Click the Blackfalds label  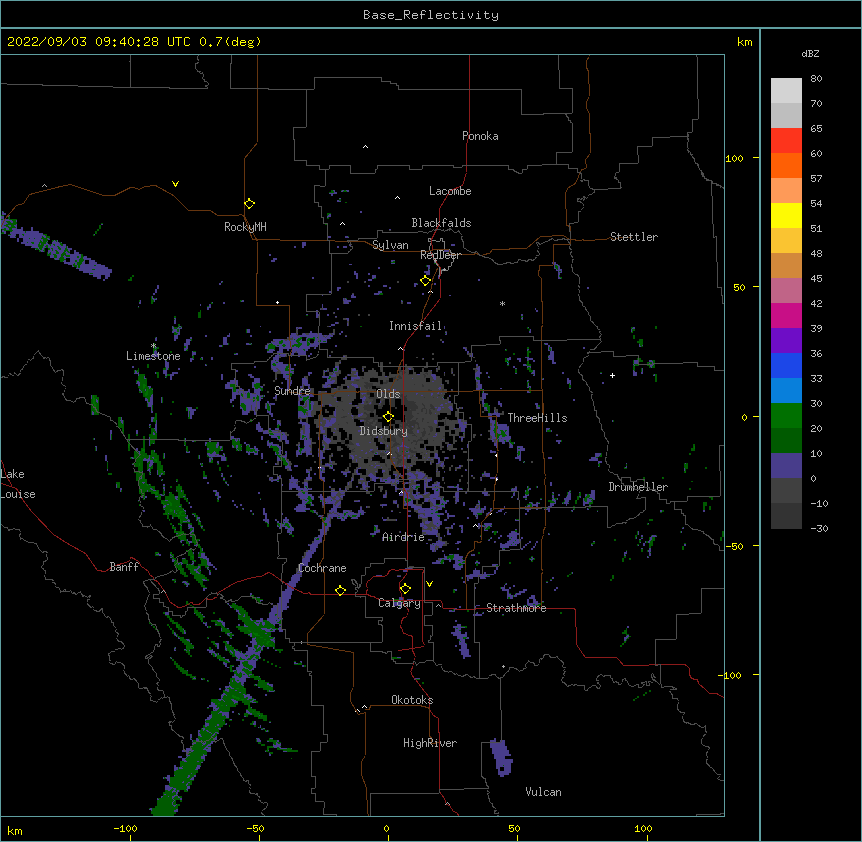441,223
